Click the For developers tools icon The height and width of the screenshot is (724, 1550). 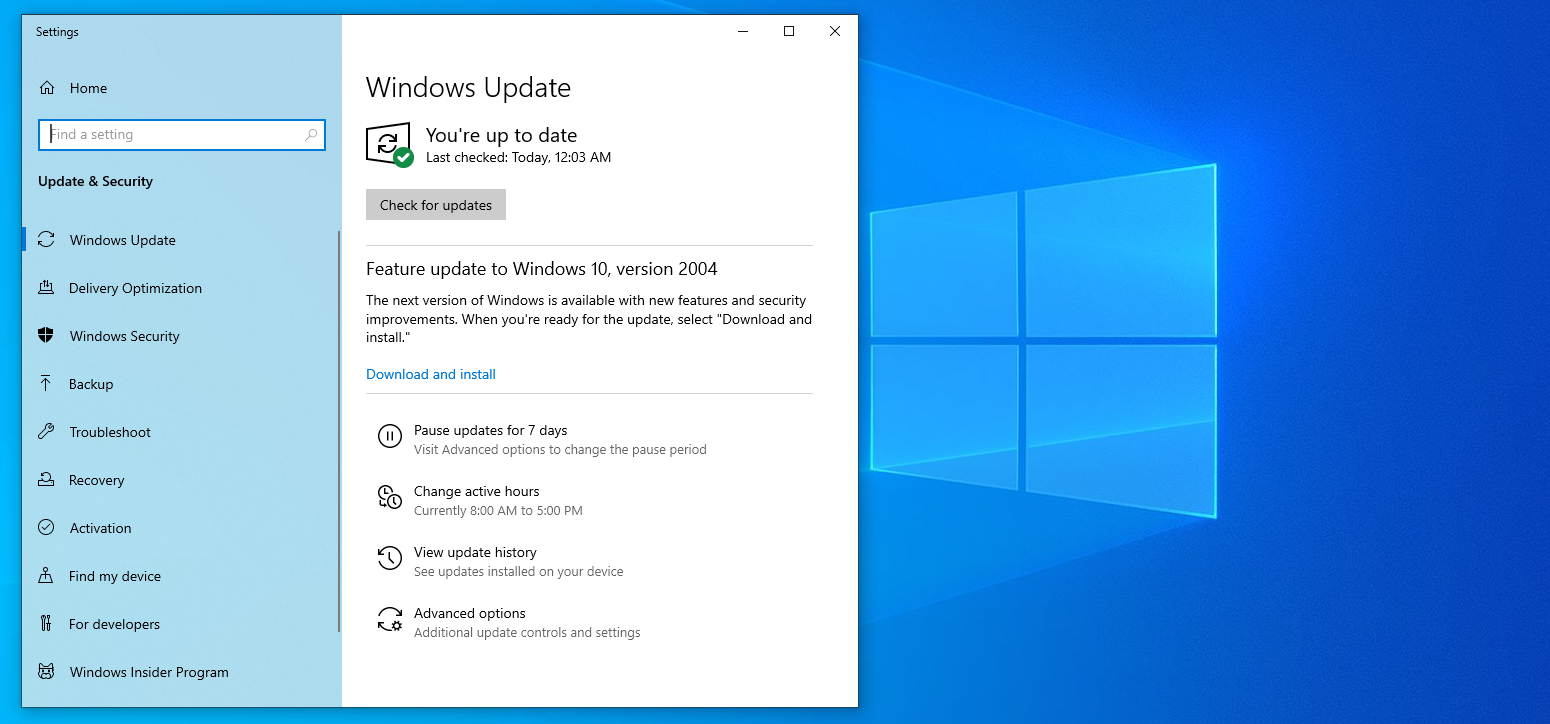click(46, 624)
